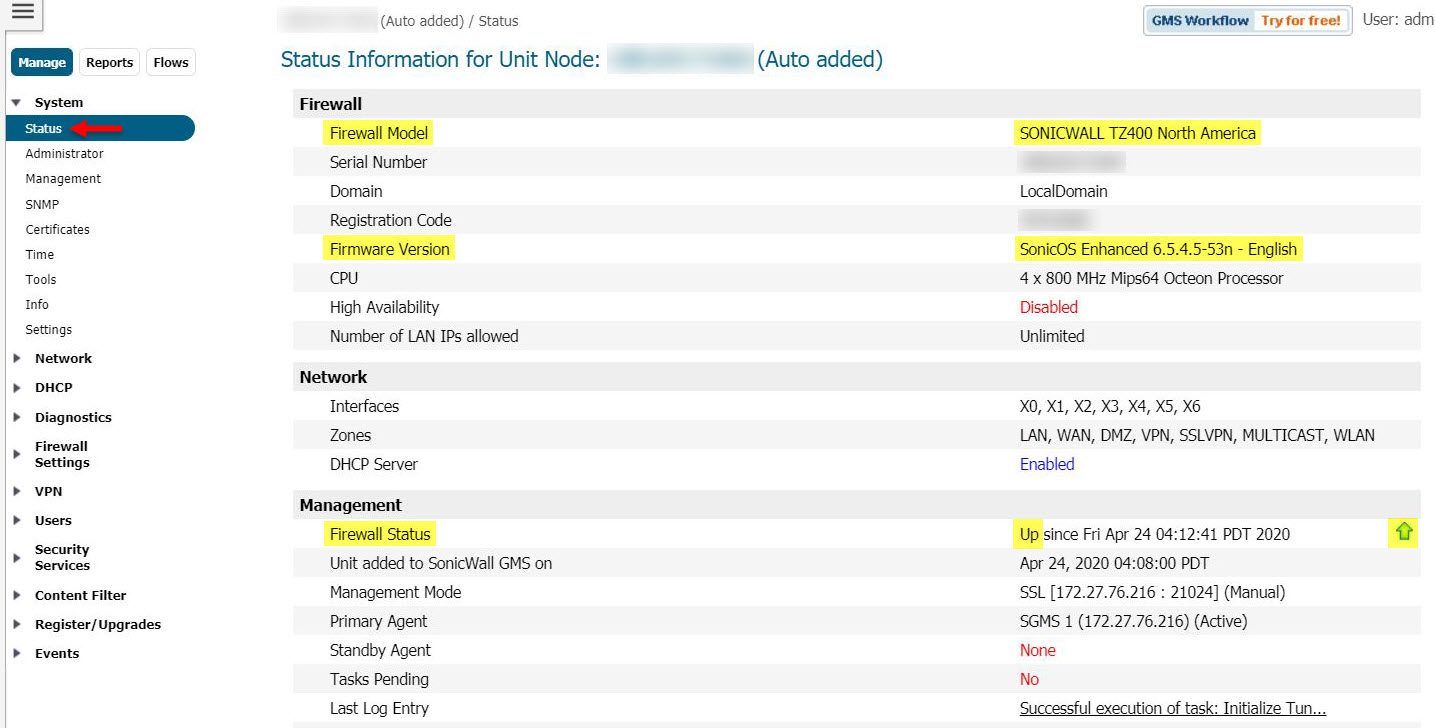Open the Last Log Entry task link

point(1172,709)
